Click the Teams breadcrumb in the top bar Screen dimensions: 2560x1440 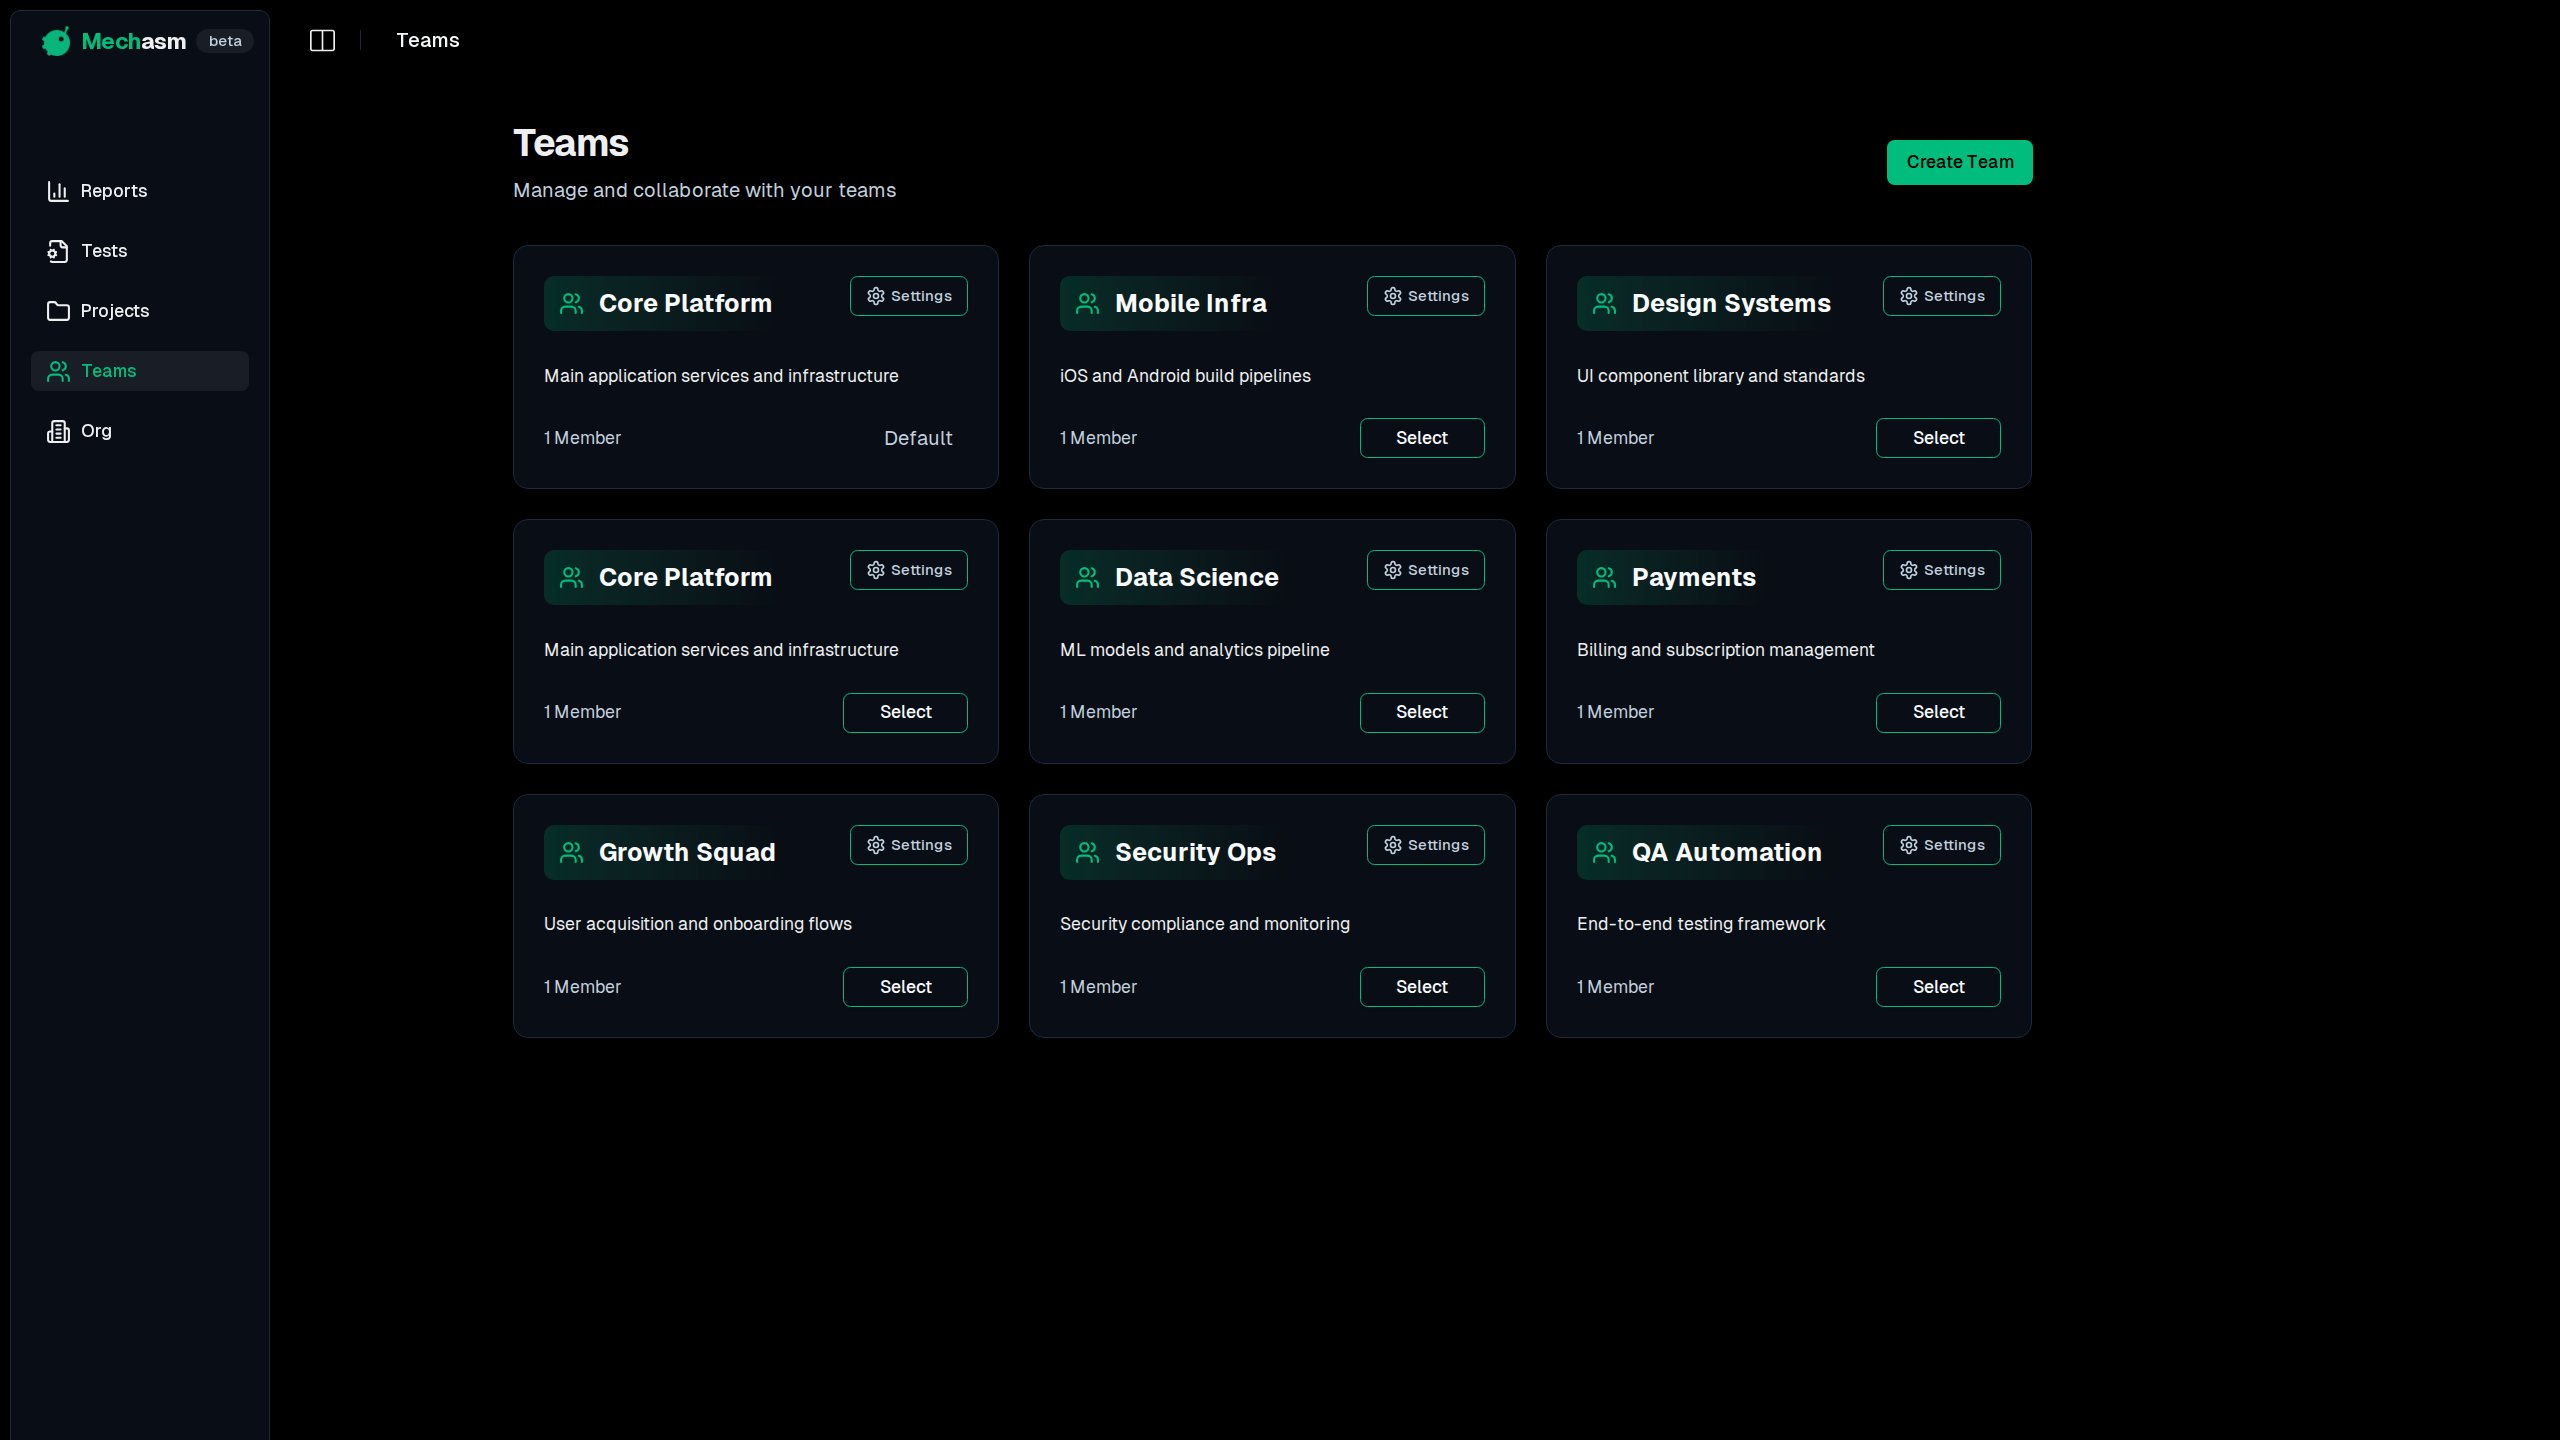pyautogui.click(x=427, y=40)
